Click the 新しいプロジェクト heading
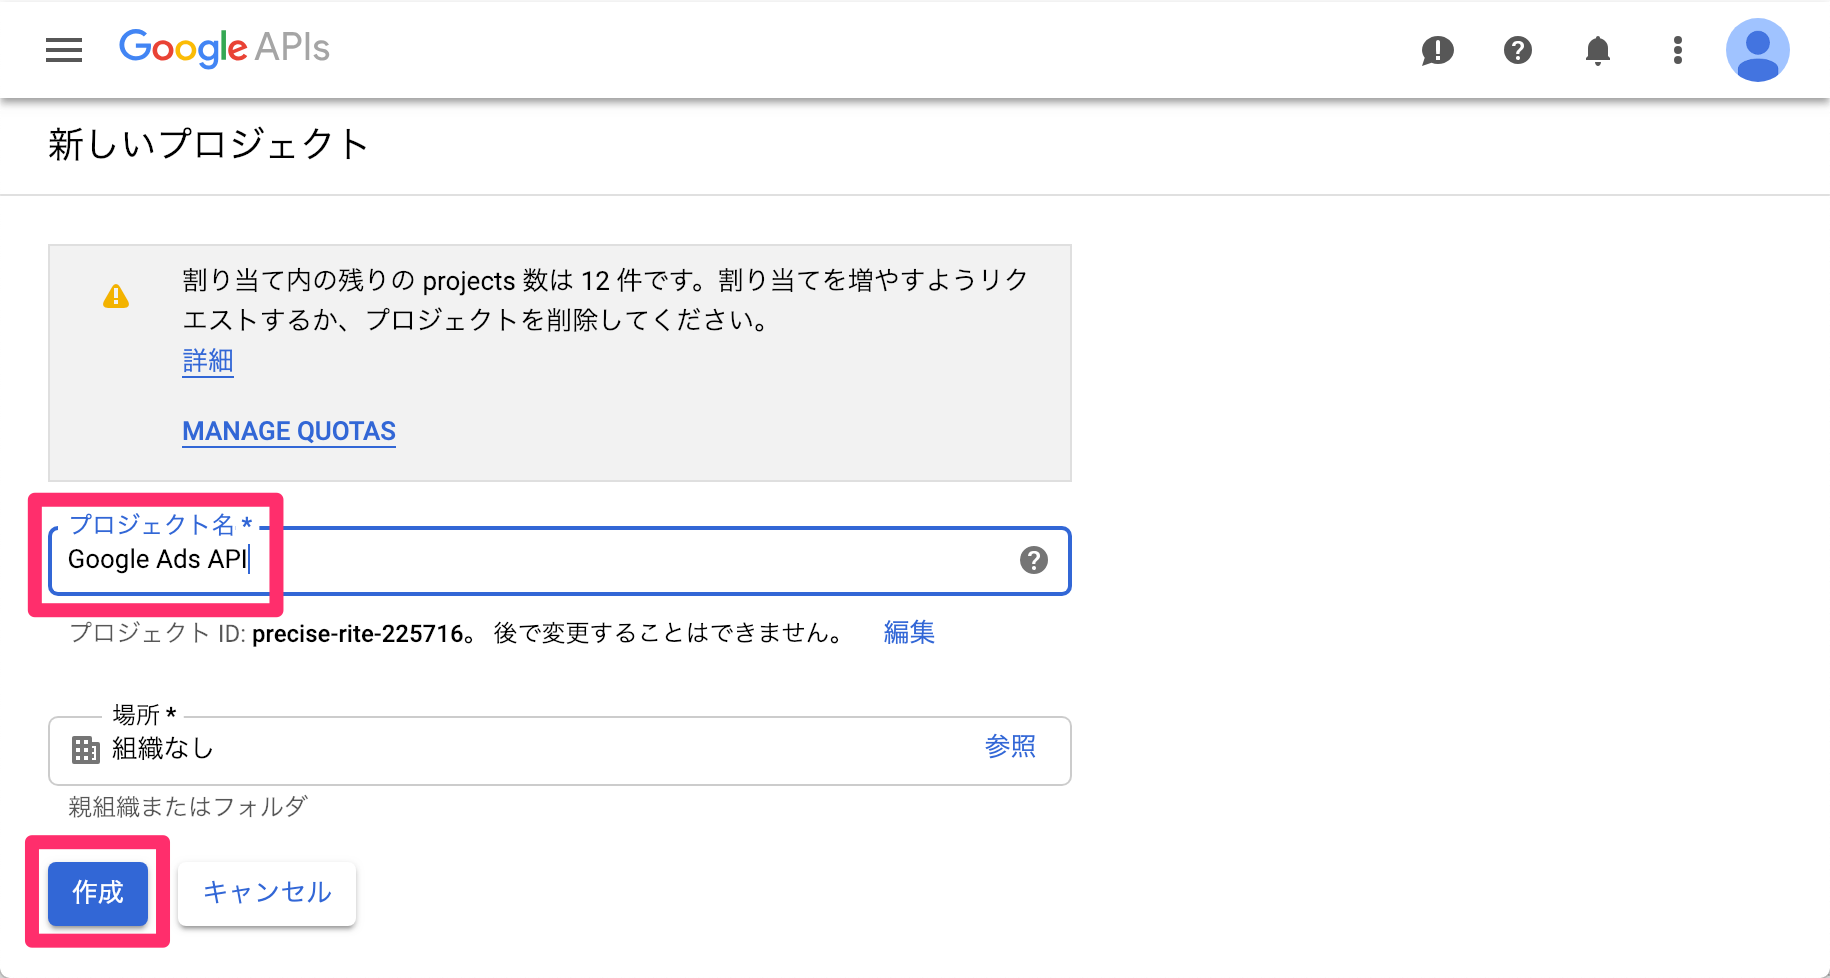 (209, 144)
